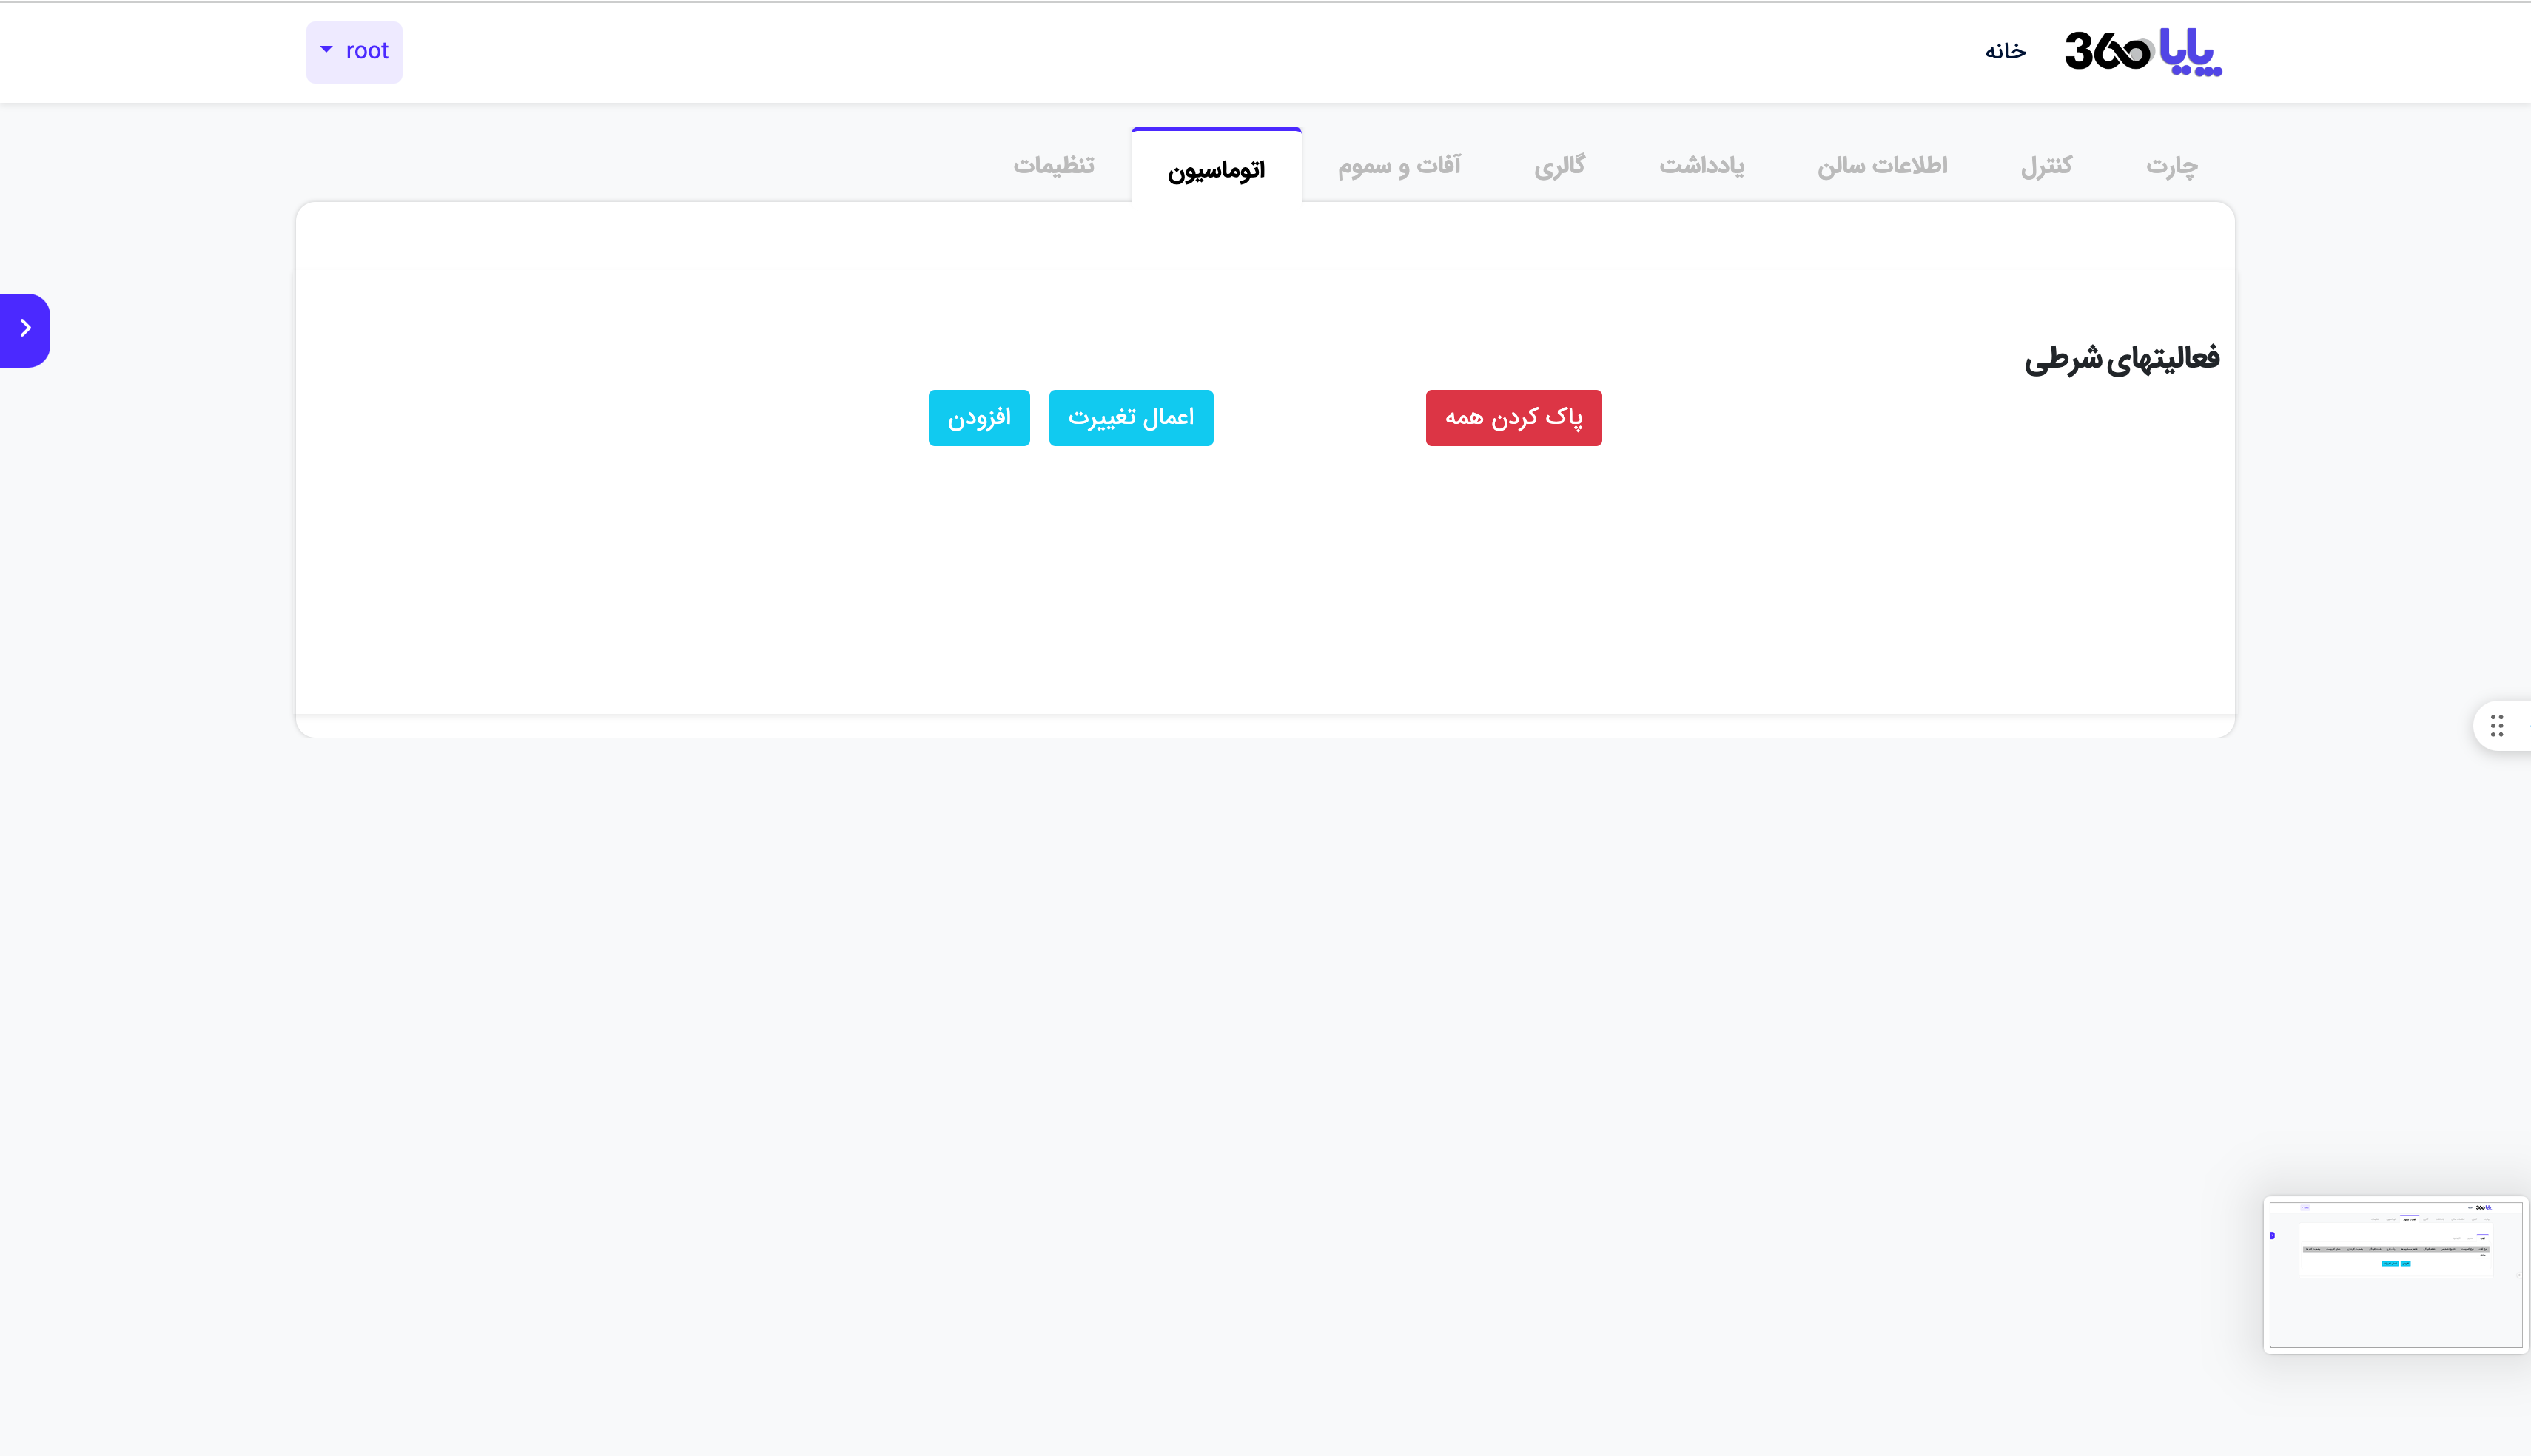Open the یادداشت tab
This screenshot has width=2531, height=1456.
(x=1701, y=166)
